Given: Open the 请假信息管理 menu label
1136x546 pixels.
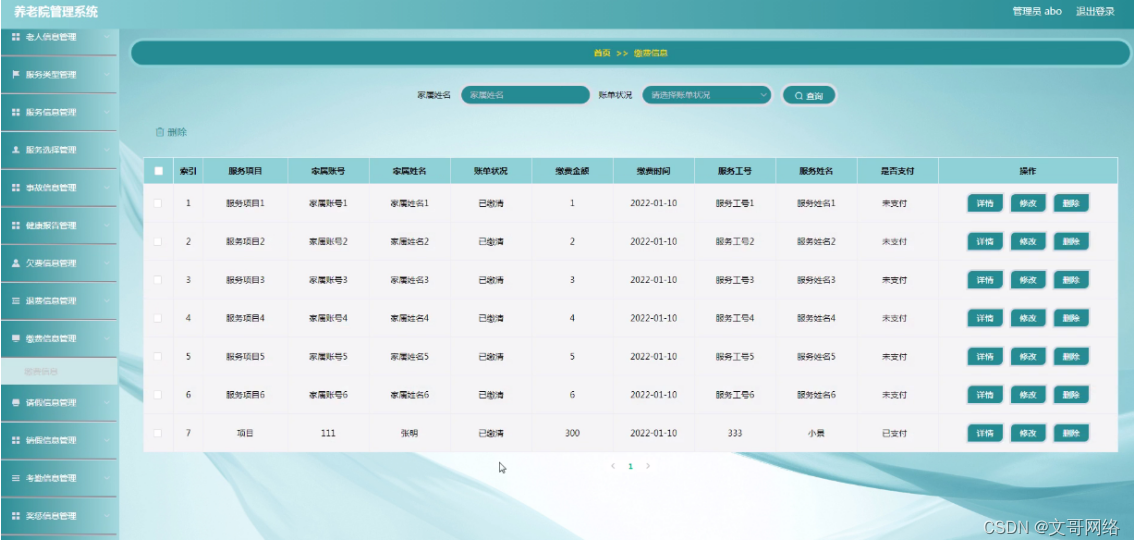Looking at the screenshot, I should pyautogui.click(x=51, y=403).
